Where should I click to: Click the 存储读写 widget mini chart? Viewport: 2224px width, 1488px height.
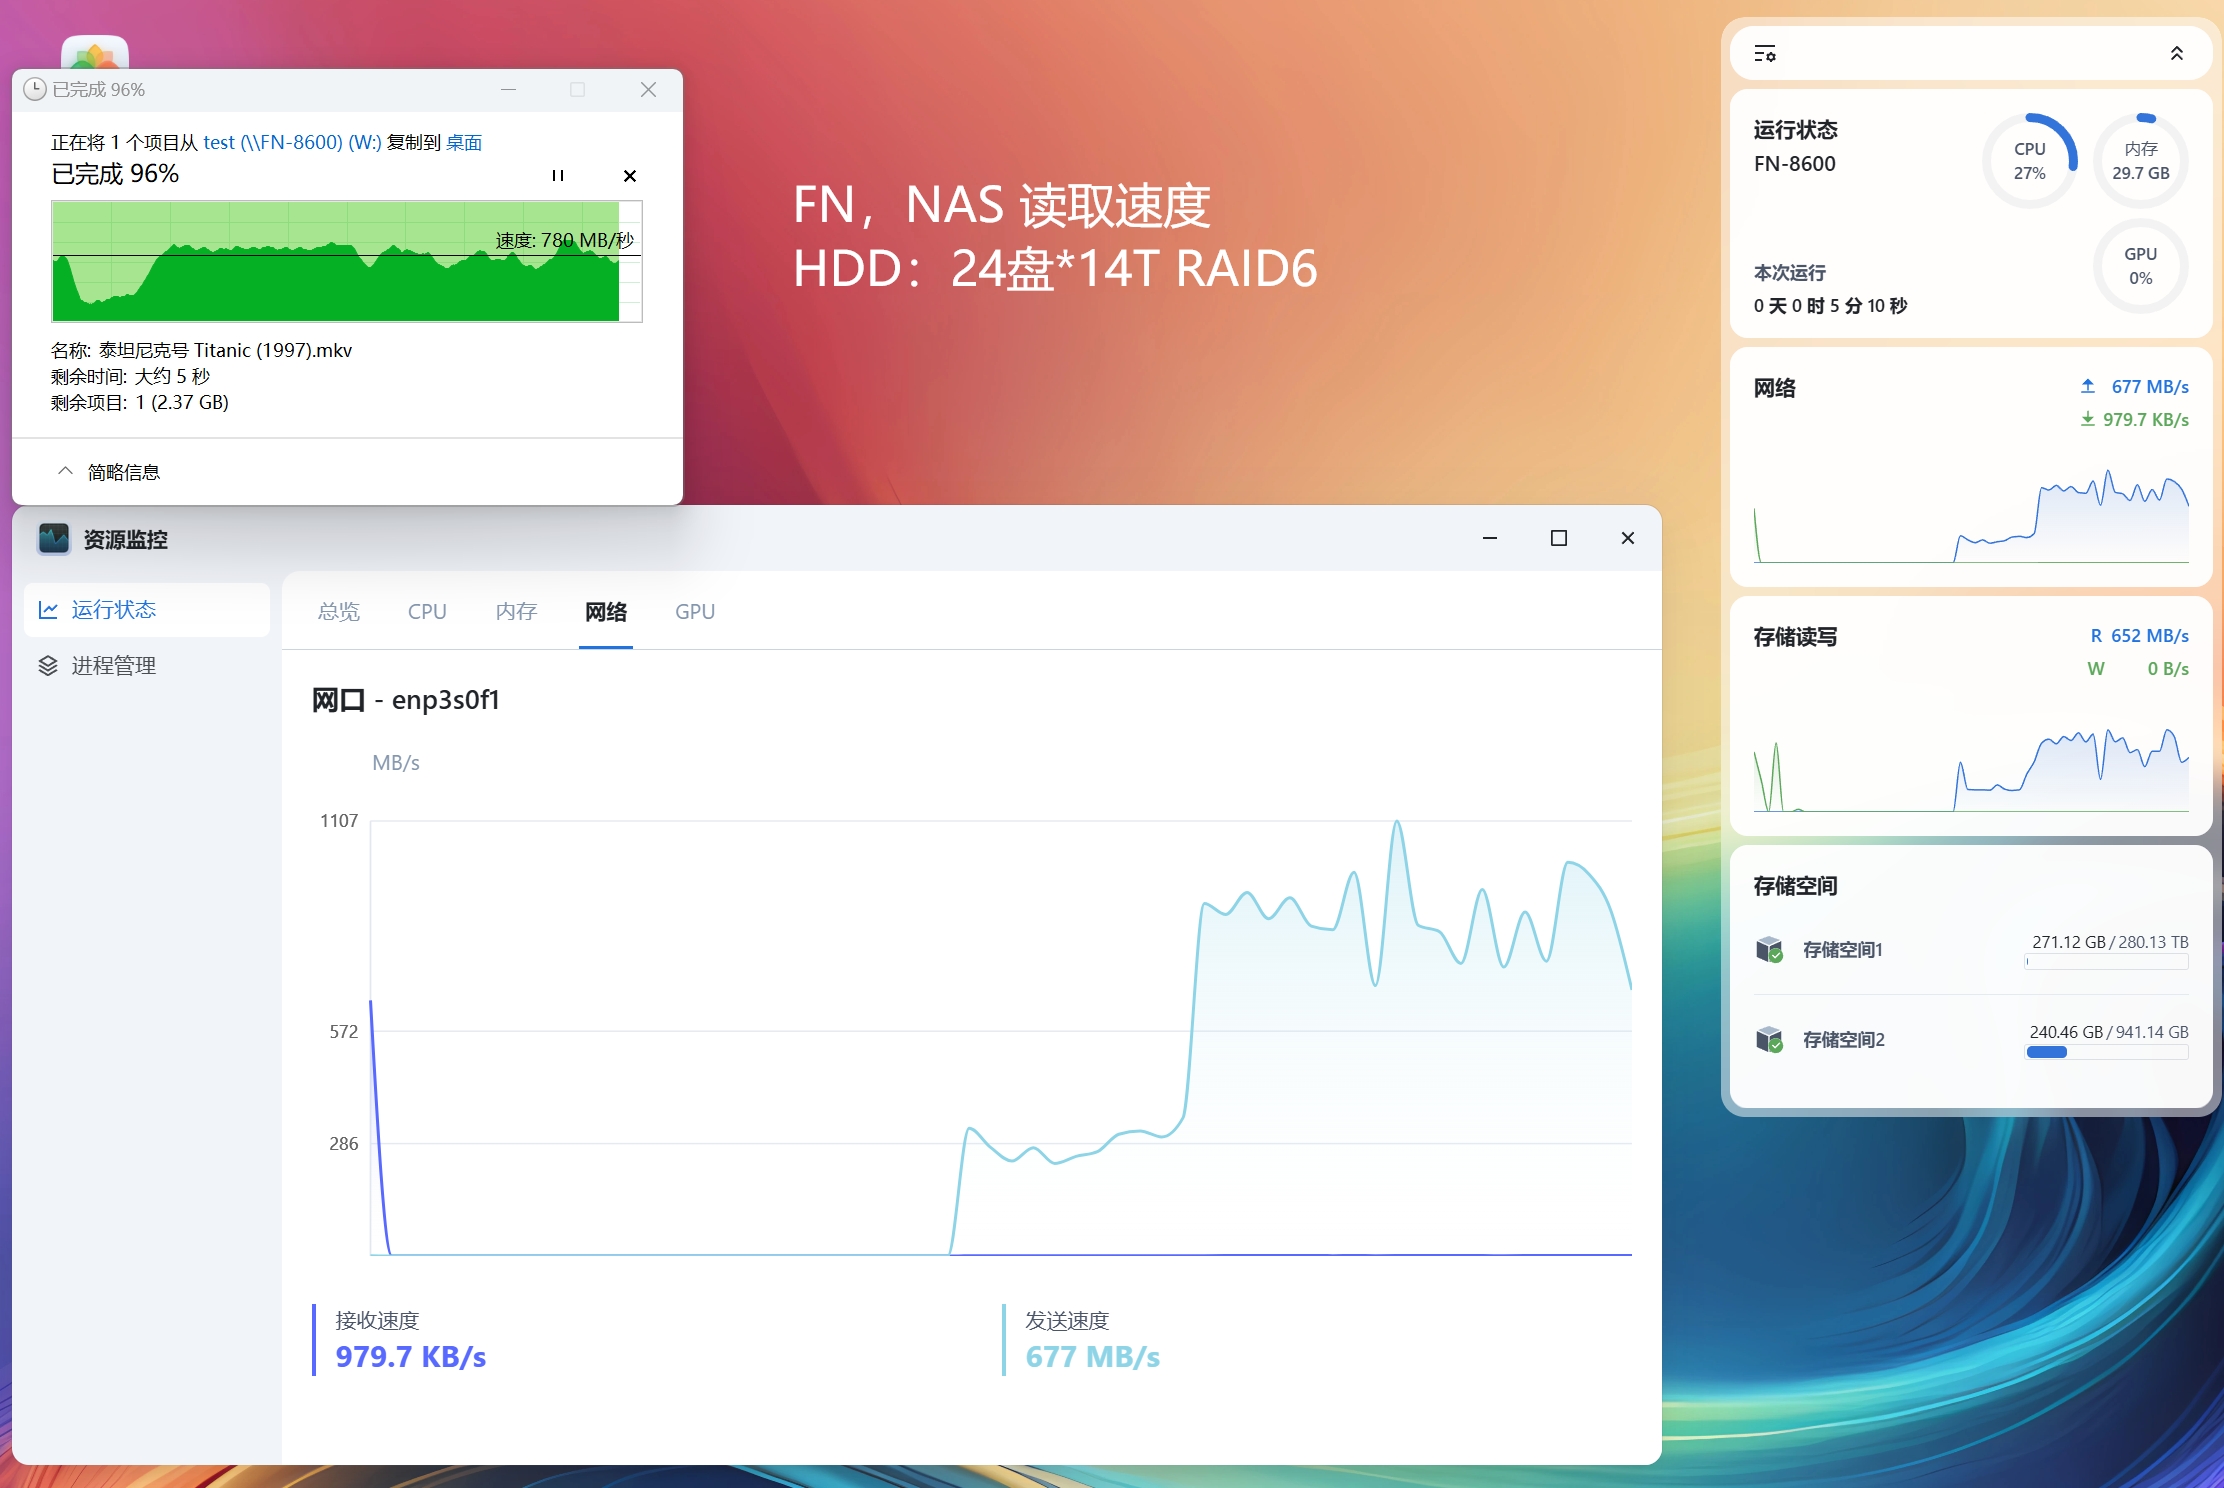tap(1971, 768)
